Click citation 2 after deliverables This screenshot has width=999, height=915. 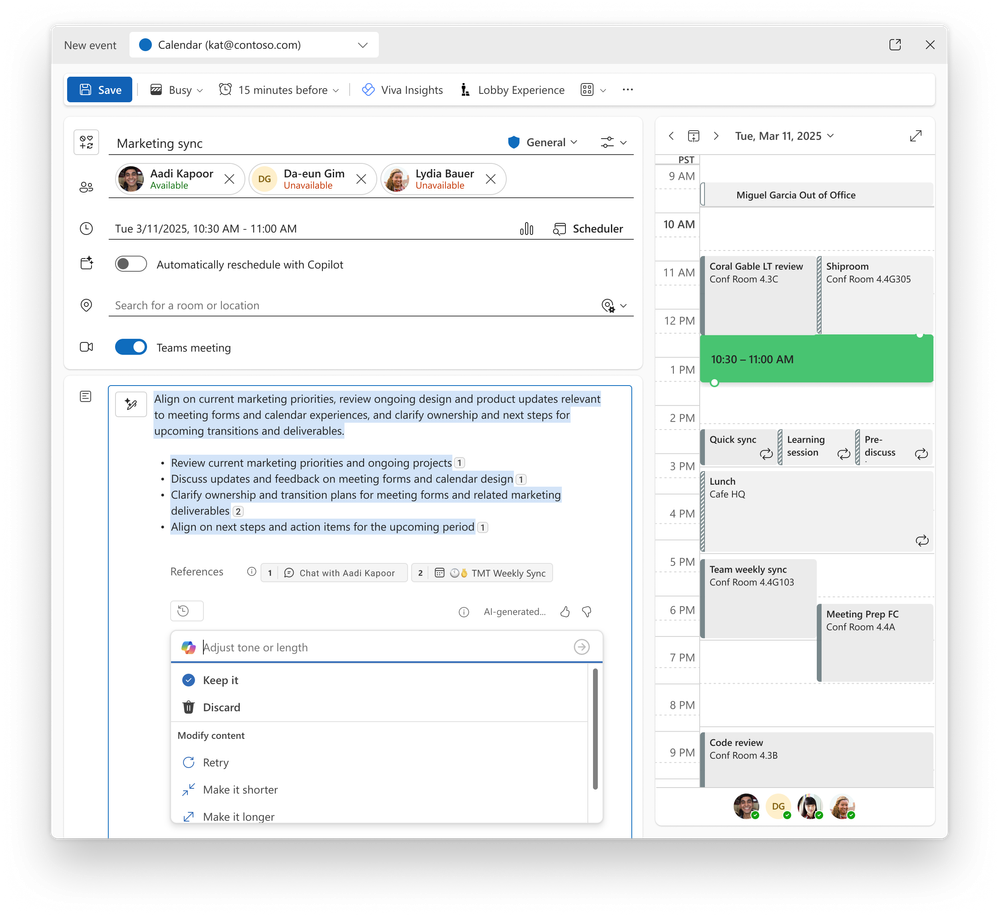[x=238, y=511]
